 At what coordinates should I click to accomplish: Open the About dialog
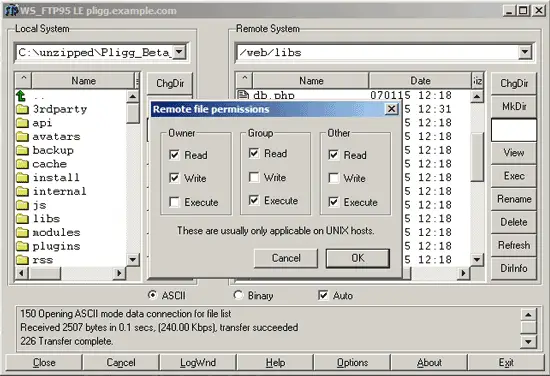429,362
